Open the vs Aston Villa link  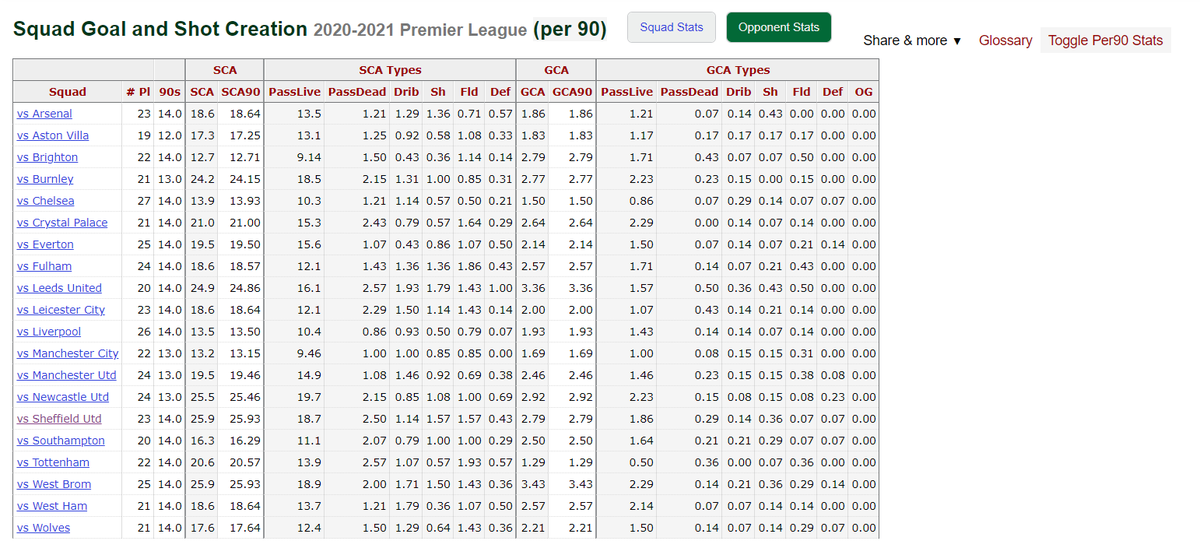53,136
